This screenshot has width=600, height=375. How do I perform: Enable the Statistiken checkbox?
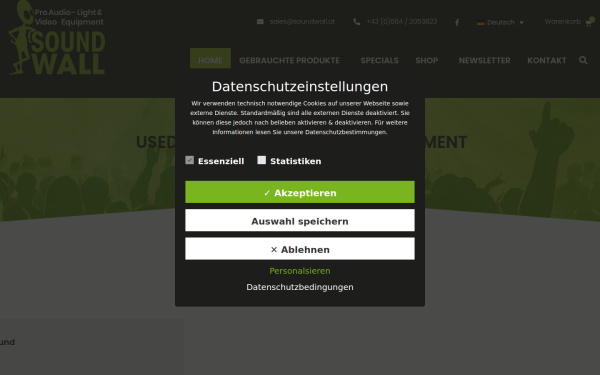pyautogui.click(x=262, y=160)
